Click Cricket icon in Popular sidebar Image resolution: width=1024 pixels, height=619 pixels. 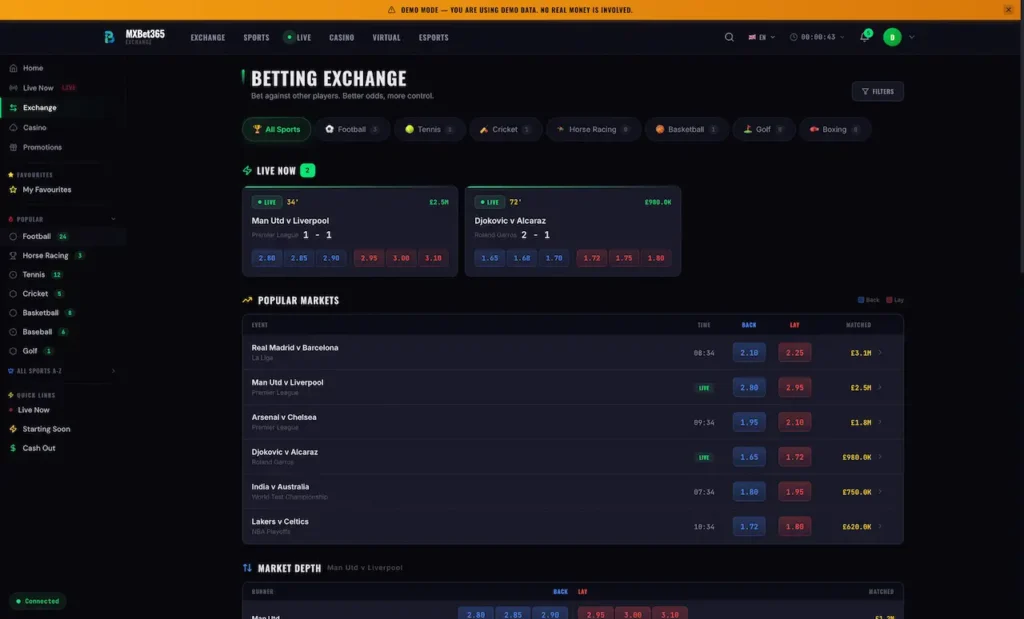(13, 294)
